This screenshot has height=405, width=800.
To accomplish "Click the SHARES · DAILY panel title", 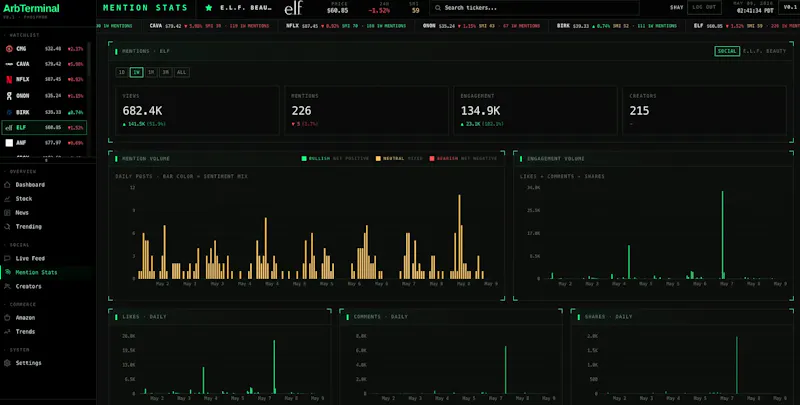I will (x=609, y=317).
